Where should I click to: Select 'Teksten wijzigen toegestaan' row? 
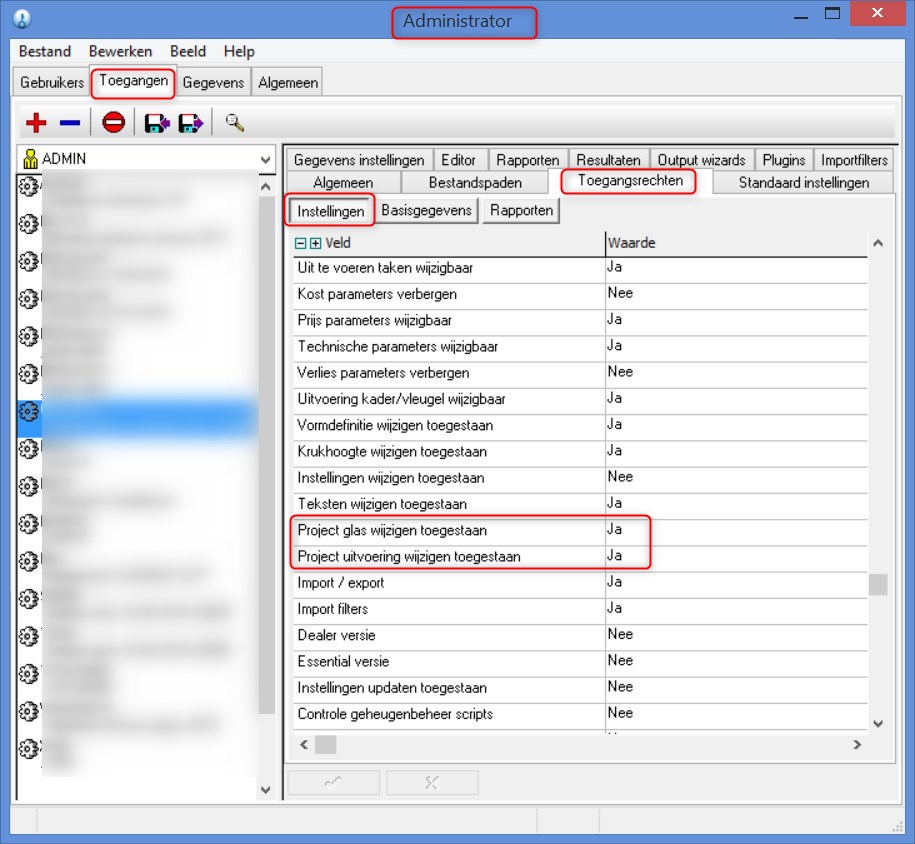point(580,504)
